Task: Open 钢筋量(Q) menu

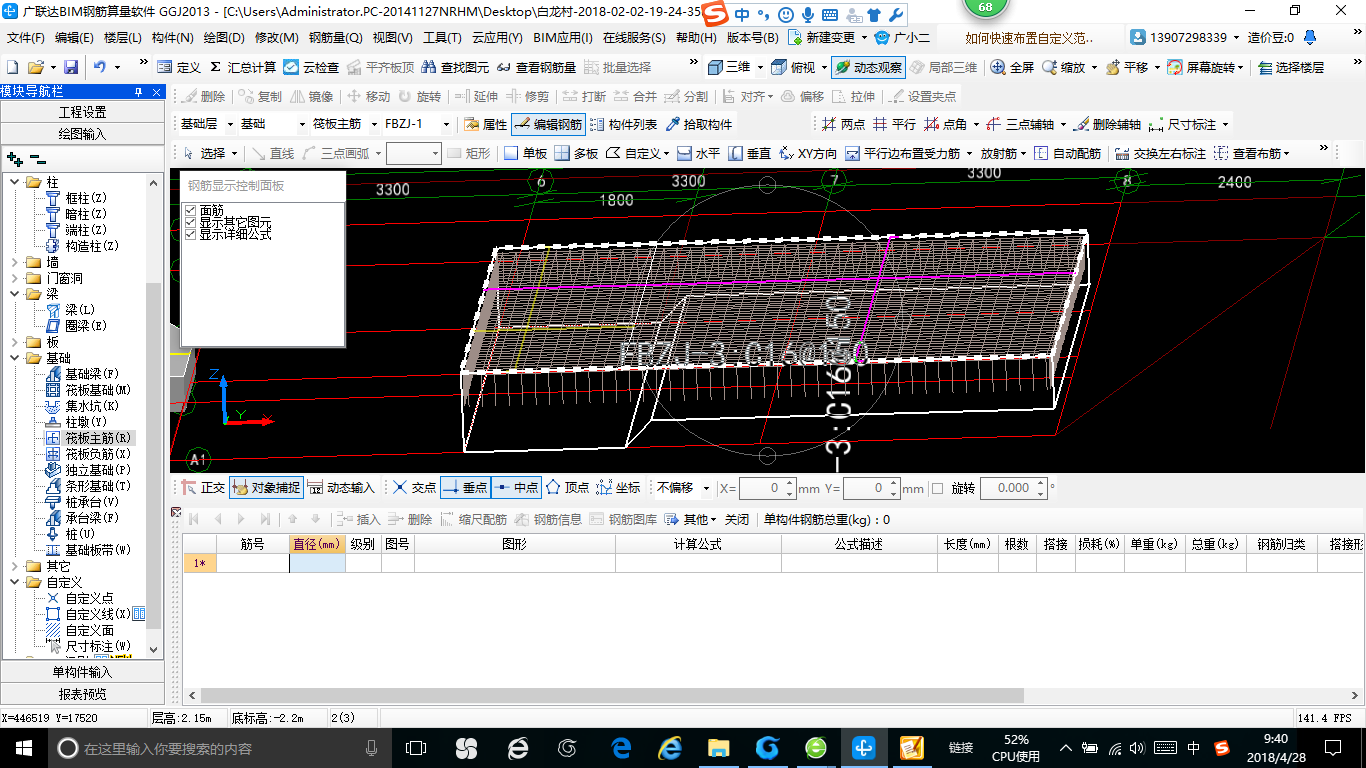Action: pos(336,38)
